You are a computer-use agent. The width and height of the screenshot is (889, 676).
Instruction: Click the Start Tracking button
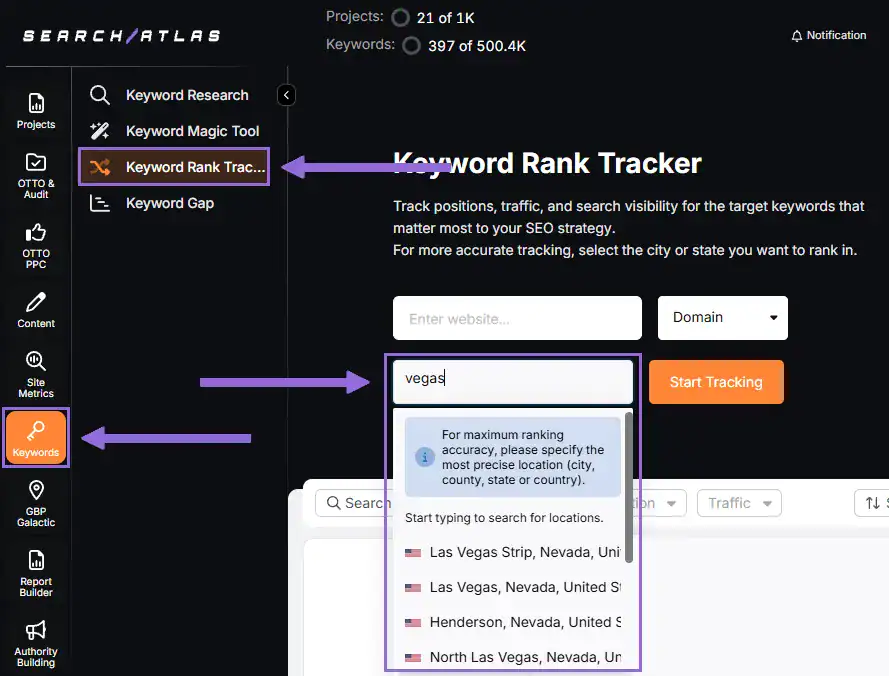[716, 381]
